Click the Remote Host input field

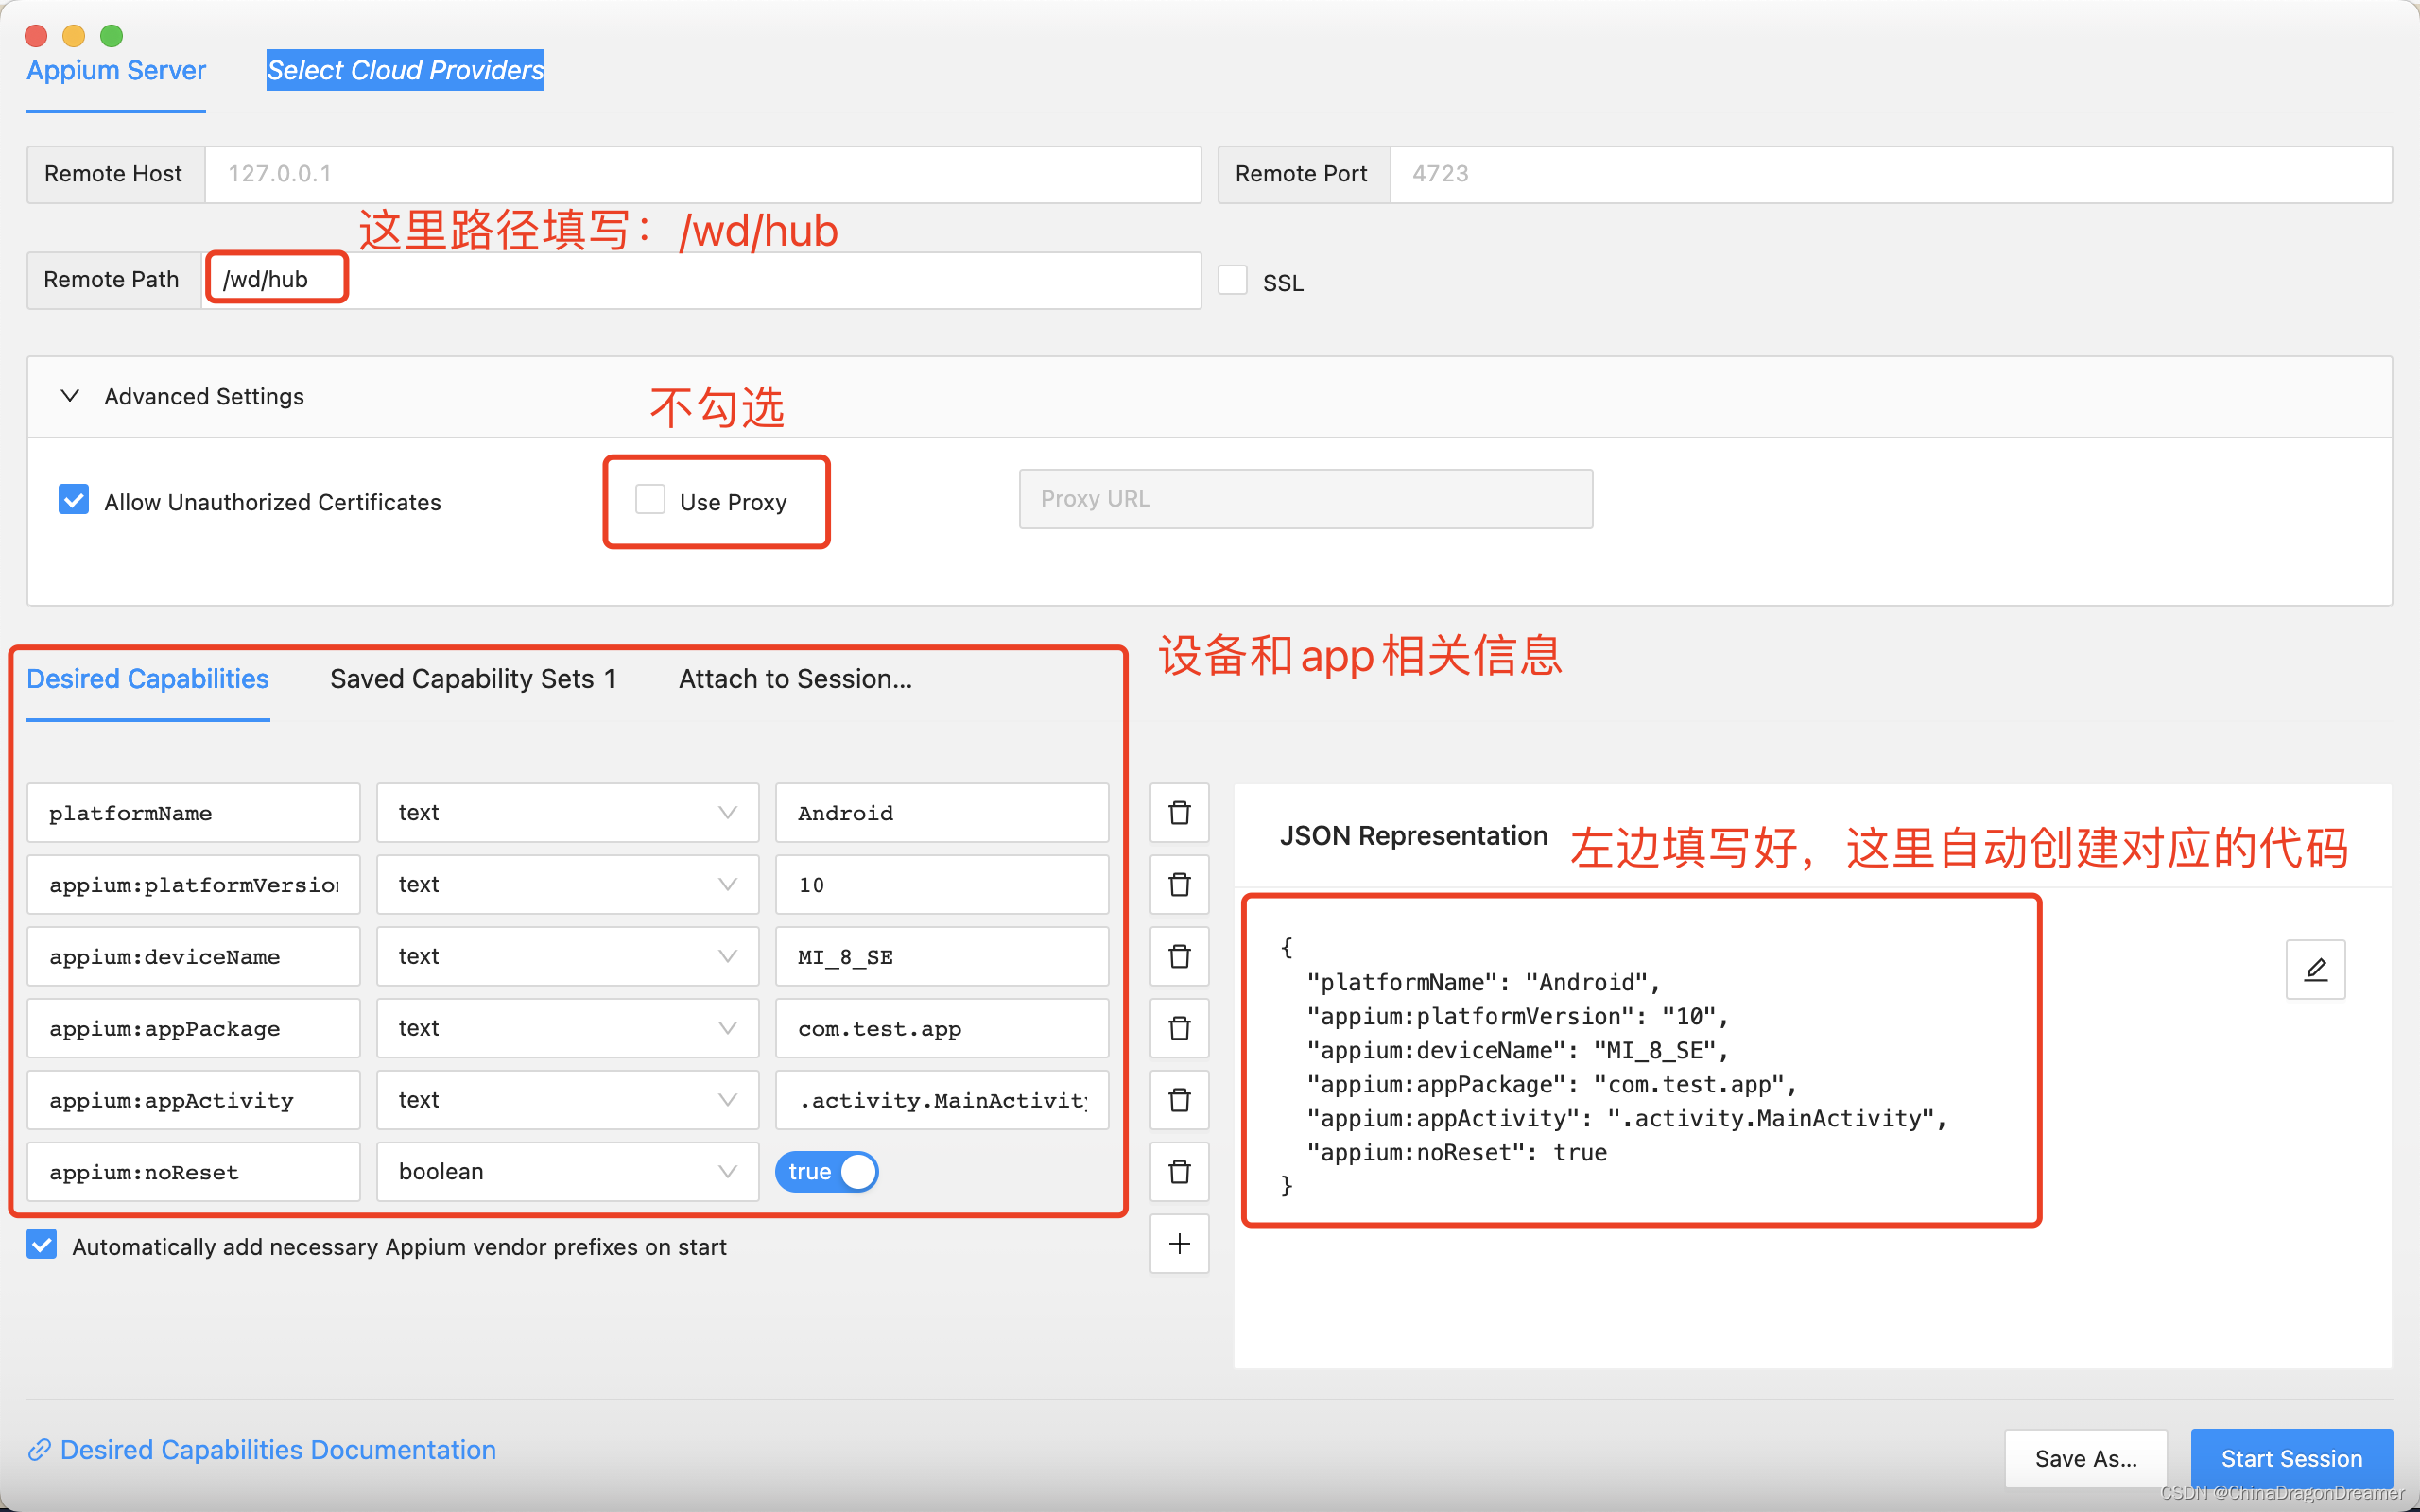702,174
